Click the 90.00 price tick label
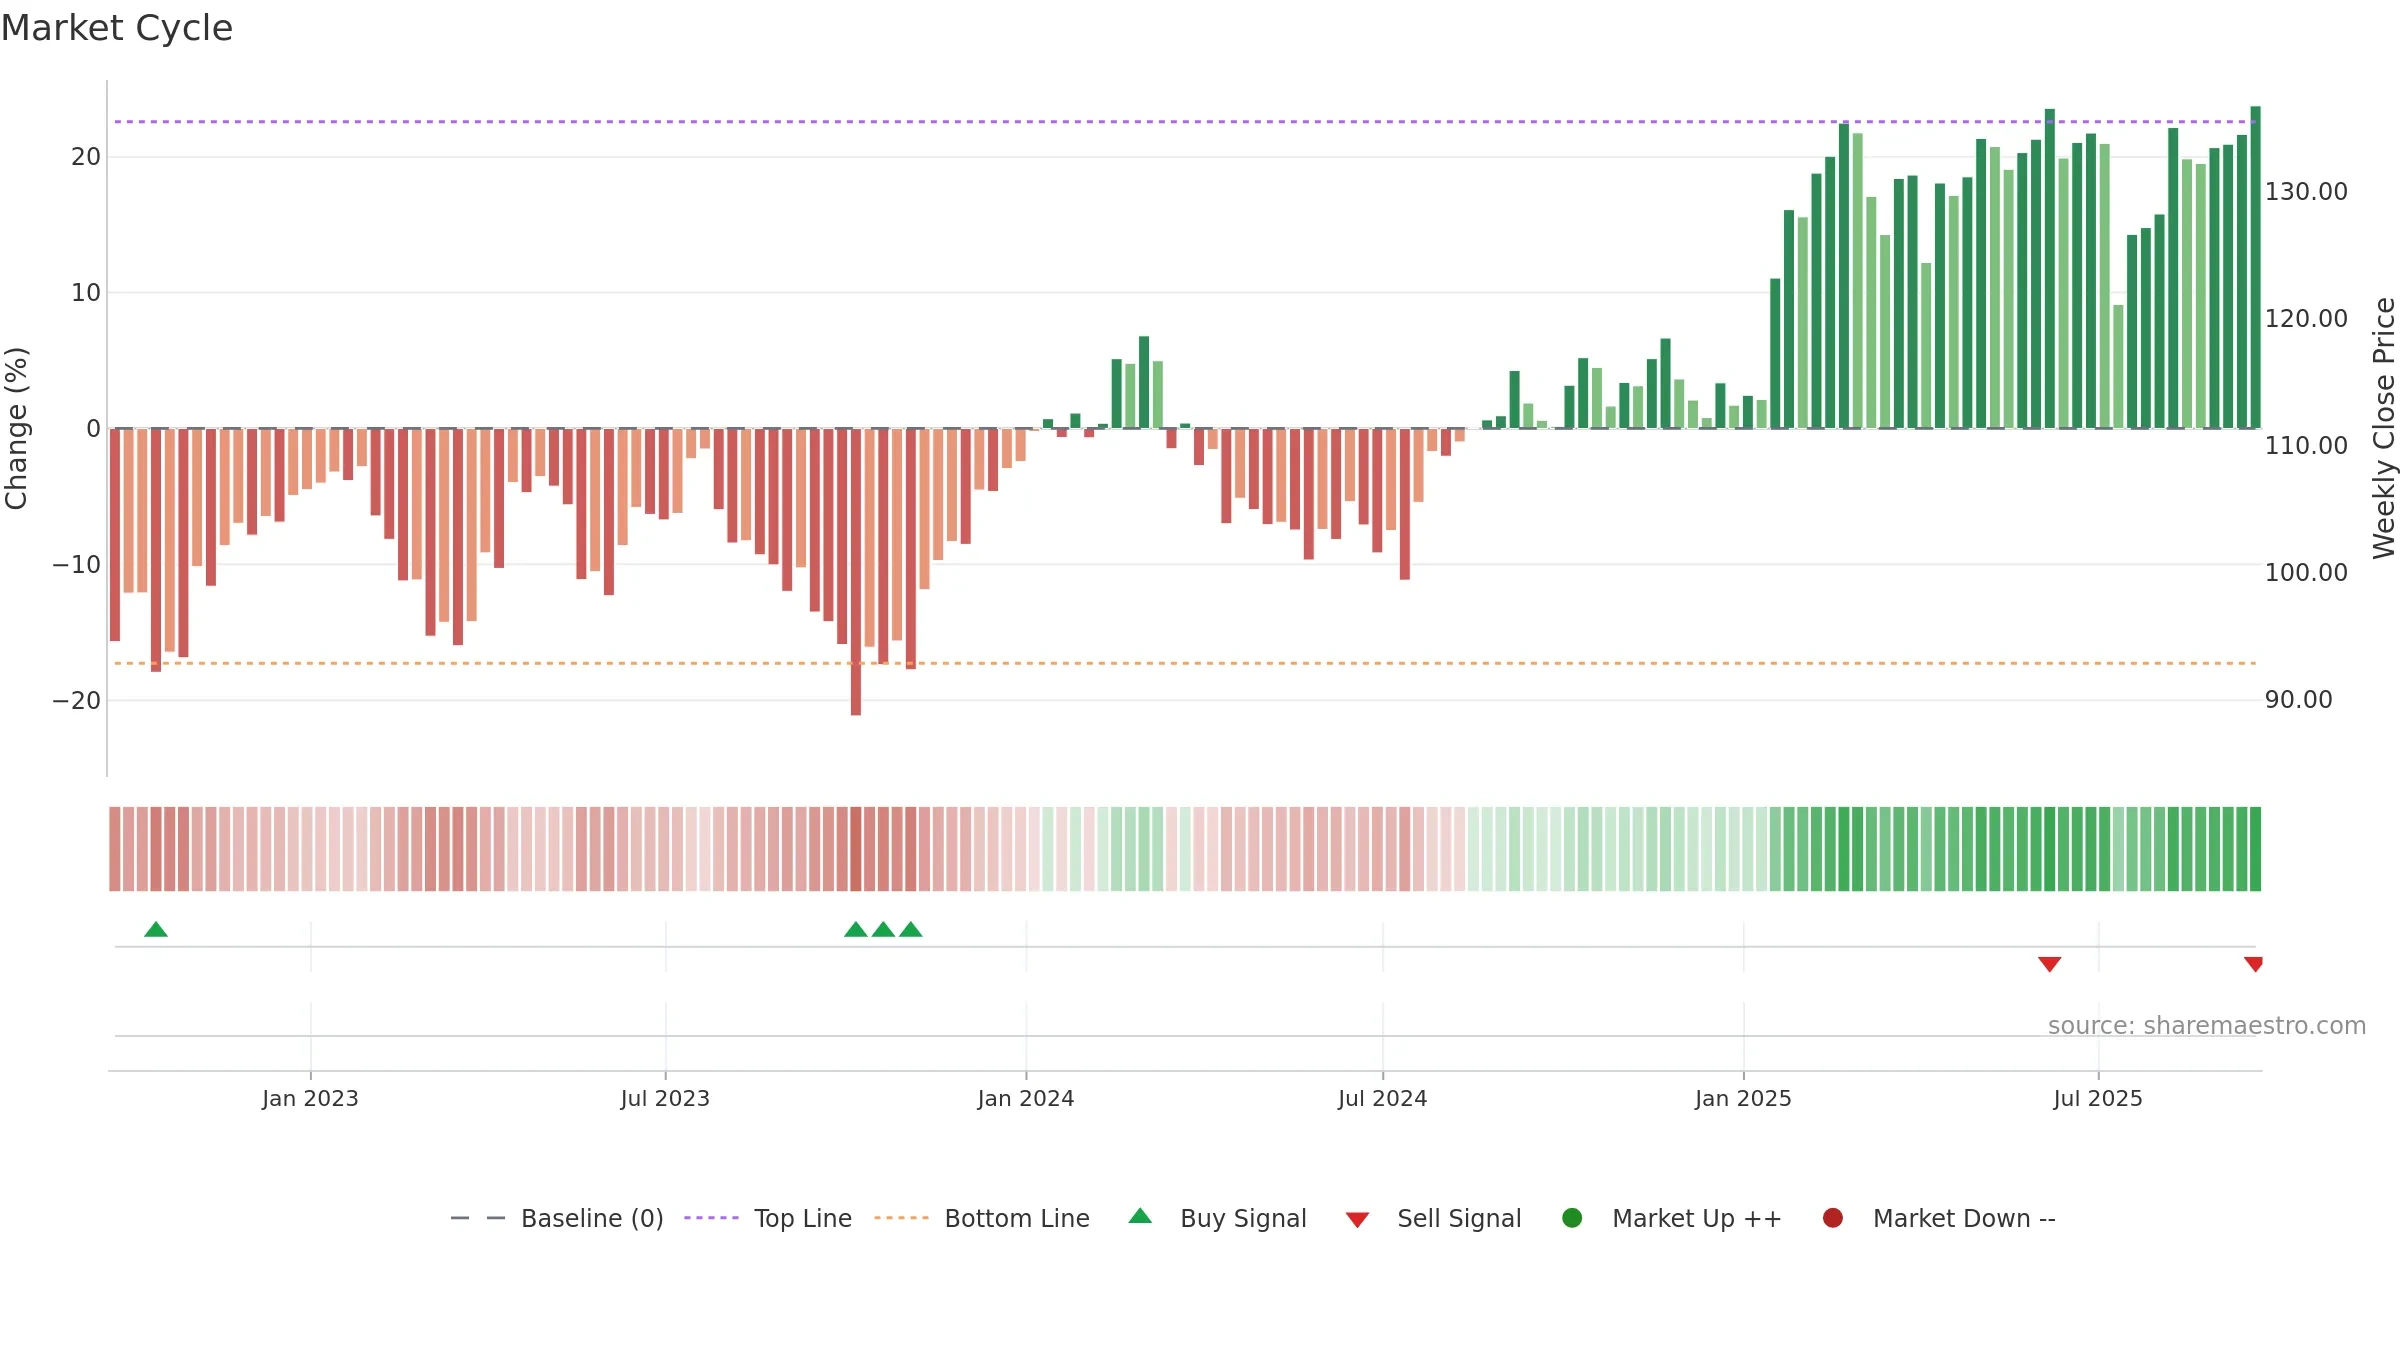2400x1350 pixels. point(2298,699)
